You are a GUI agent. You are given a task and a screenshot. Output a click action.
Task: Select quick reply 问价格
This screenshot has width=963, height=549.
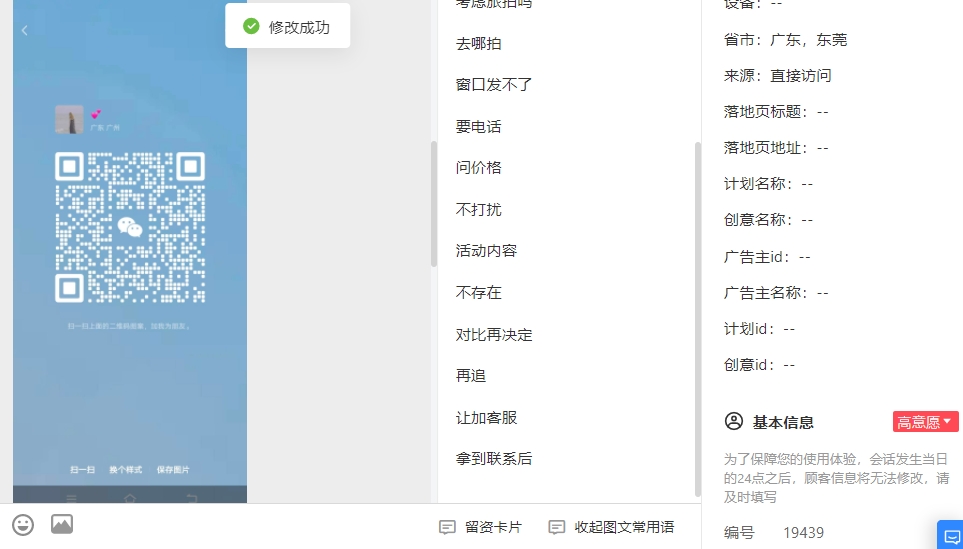coord(478,168)
